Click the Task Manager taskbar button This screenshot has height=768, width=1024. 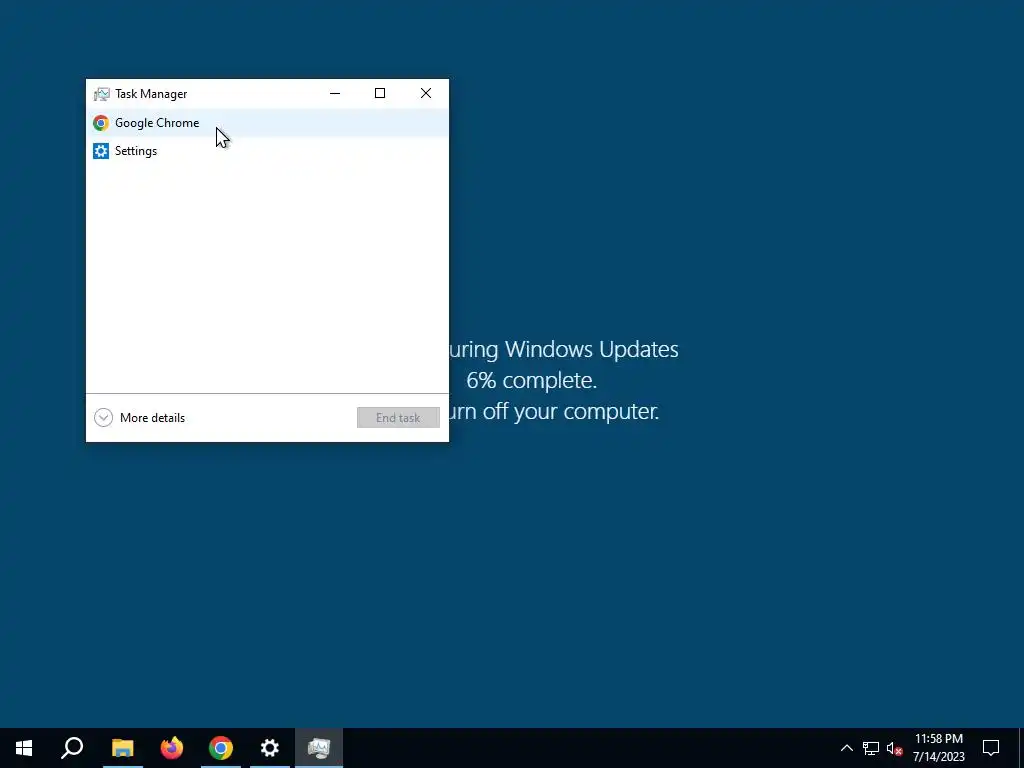click(319, 748)
